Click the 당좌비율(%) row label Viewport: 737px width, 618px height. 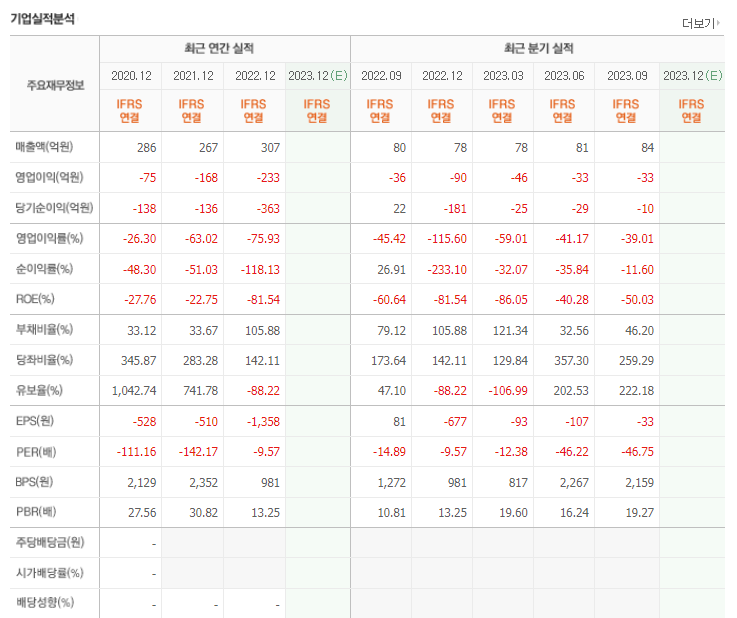pos(44,360)
